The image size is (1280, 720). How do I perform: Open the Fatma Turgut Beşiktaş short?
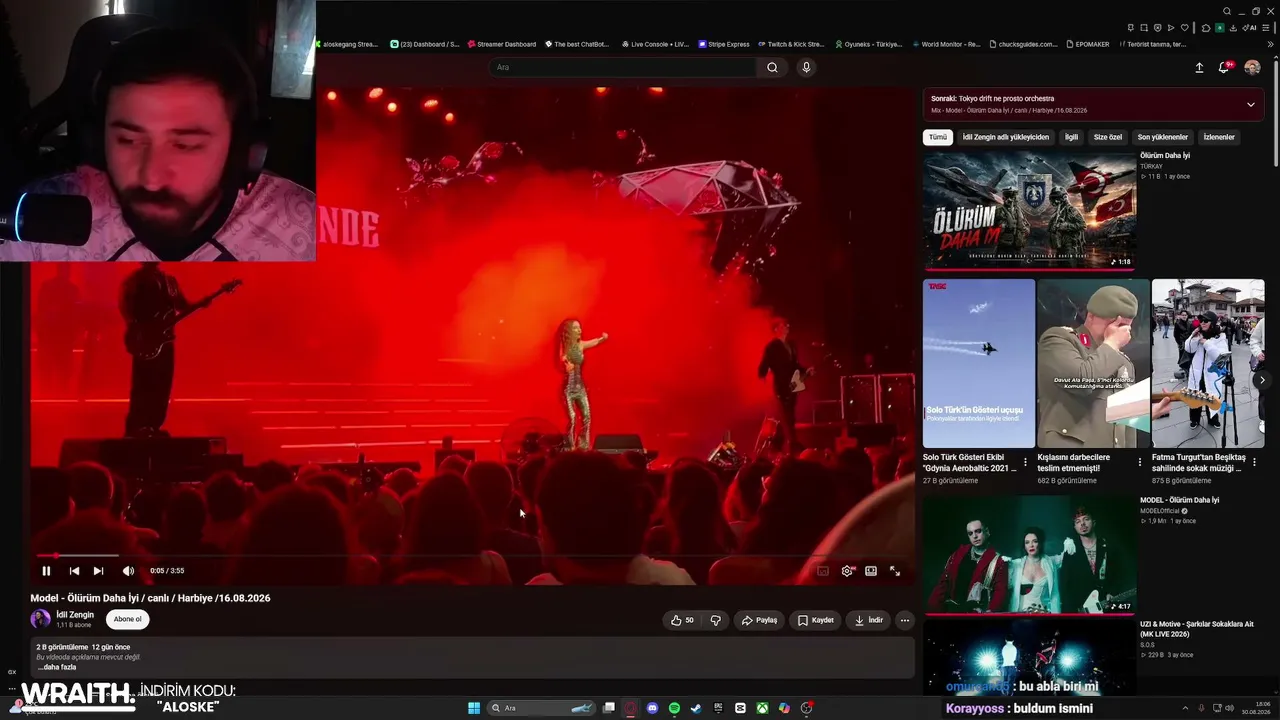tap(1208, 363)
